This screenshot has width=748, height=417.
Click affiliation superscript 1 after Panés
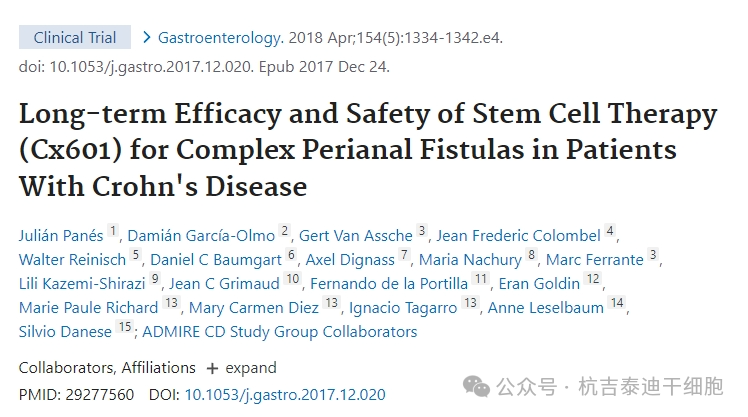[113, 231]
